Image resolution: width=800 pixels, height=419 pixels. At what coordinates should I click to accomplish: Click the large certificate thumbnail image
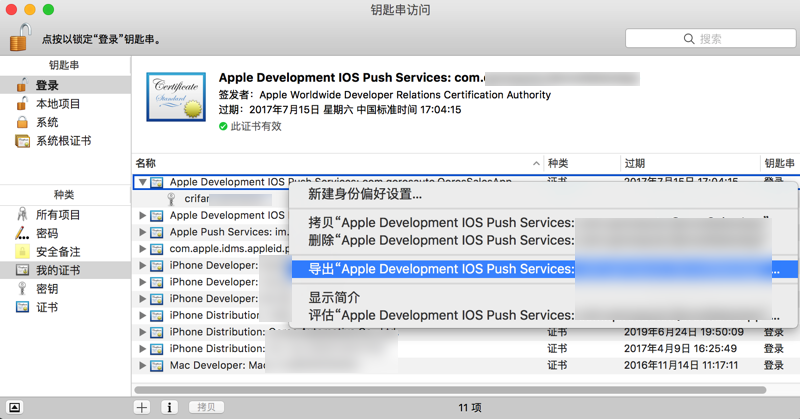pyautogui.click(x=176, y=97)
